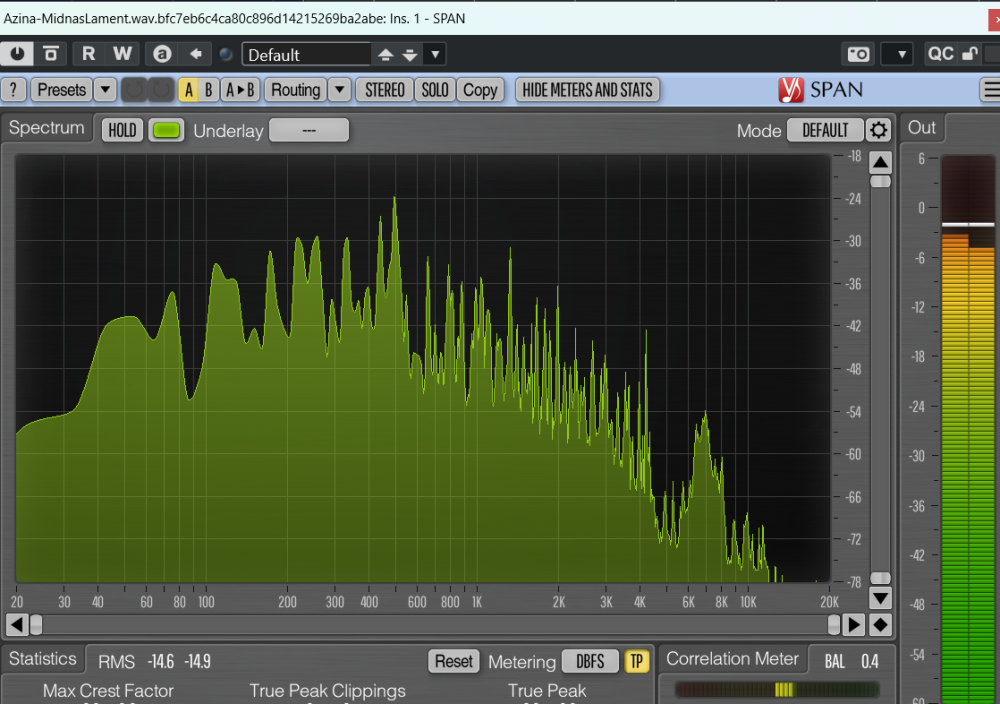Image resolution: width=1000 pixels, height=704 pixels.
Task: Open the question mark help button
Action: tap(13, 90)
